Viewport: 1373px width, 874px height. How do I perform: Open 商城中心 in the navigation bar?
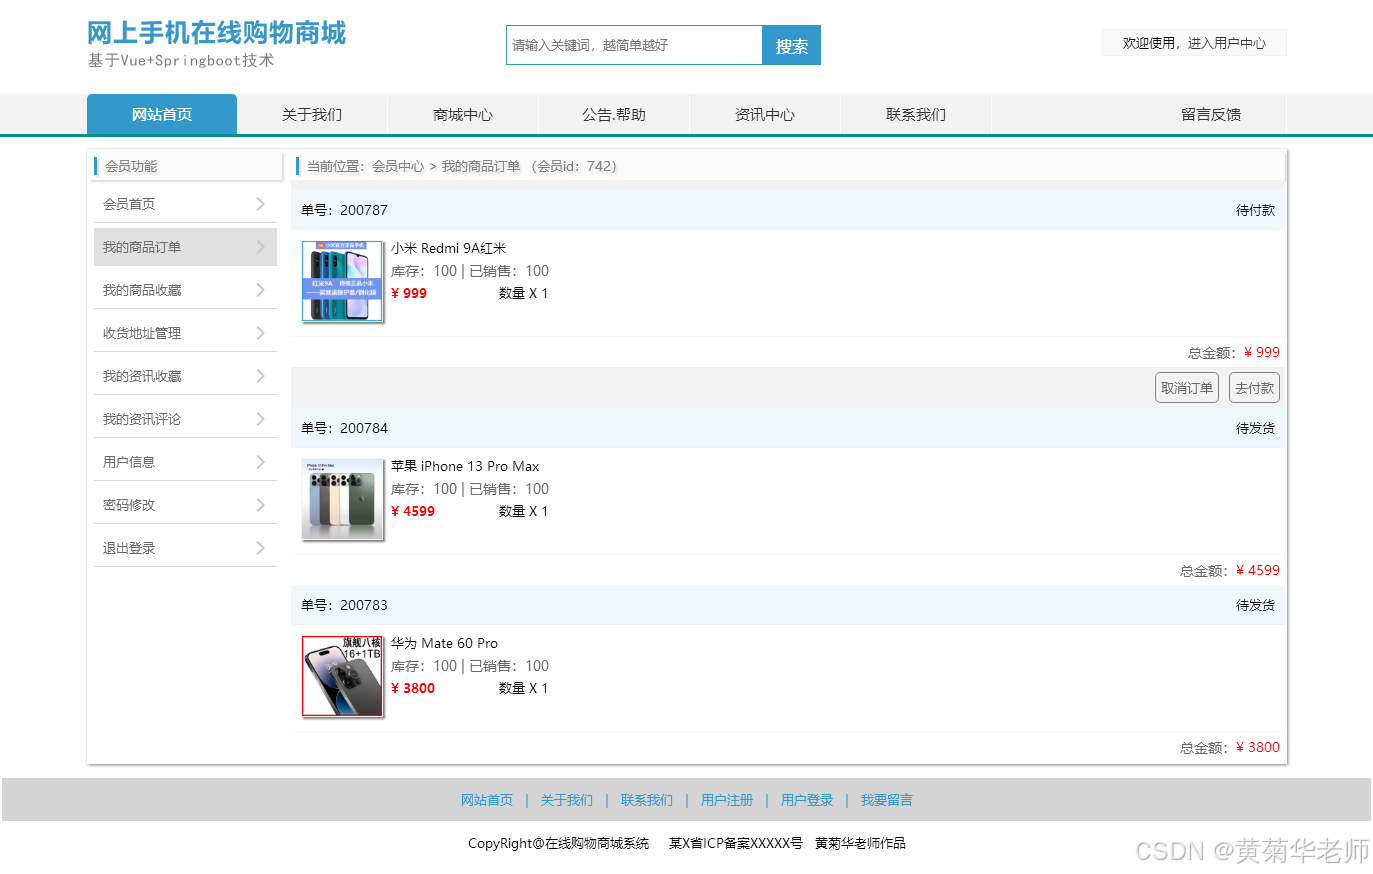point(463,114)
